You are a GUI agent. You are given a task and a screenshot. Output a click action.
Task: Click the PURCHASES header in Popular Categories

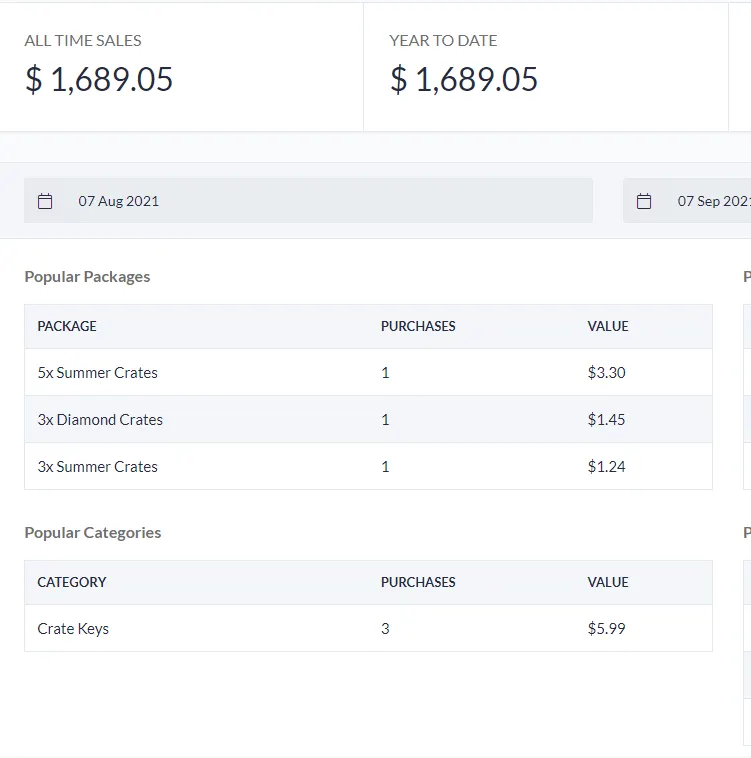coord(418,582)
